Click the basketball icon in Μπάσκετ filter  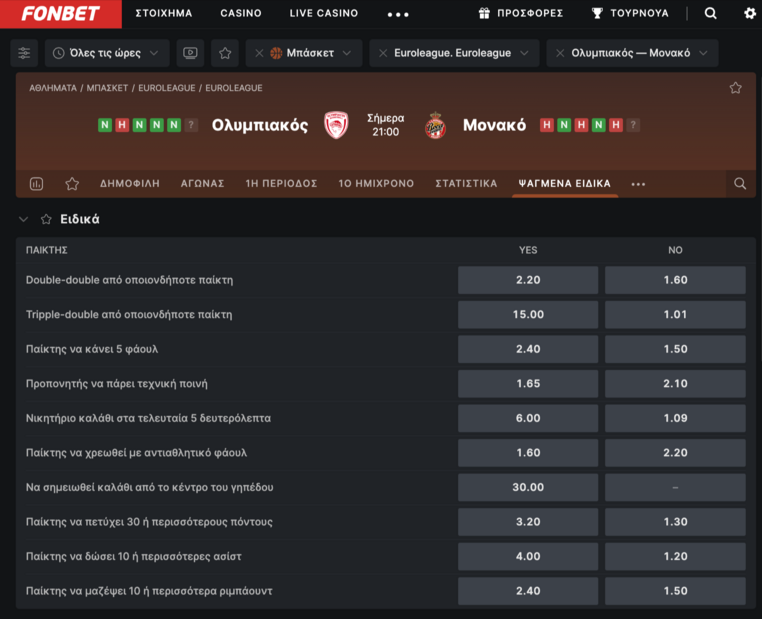coord(276,53)
